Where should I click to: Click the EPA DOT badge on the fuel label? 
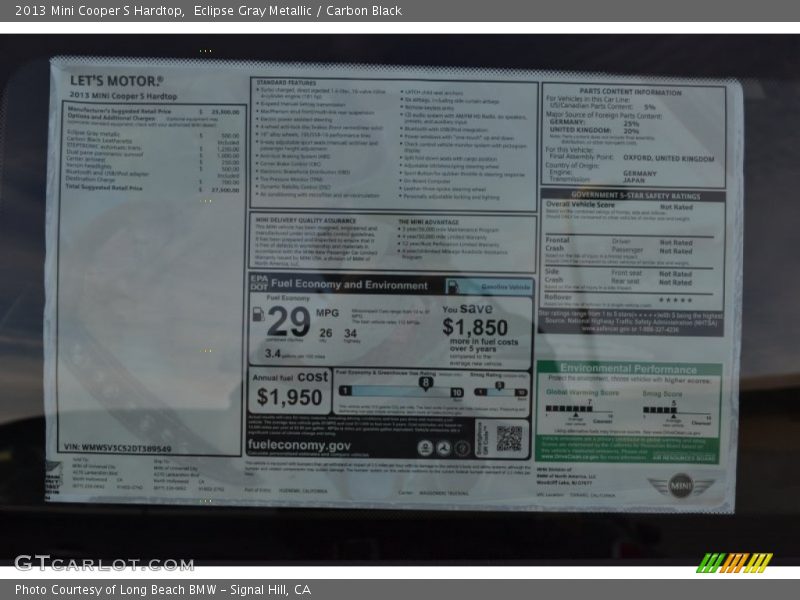pyautogui.click(x=259, y=282)
